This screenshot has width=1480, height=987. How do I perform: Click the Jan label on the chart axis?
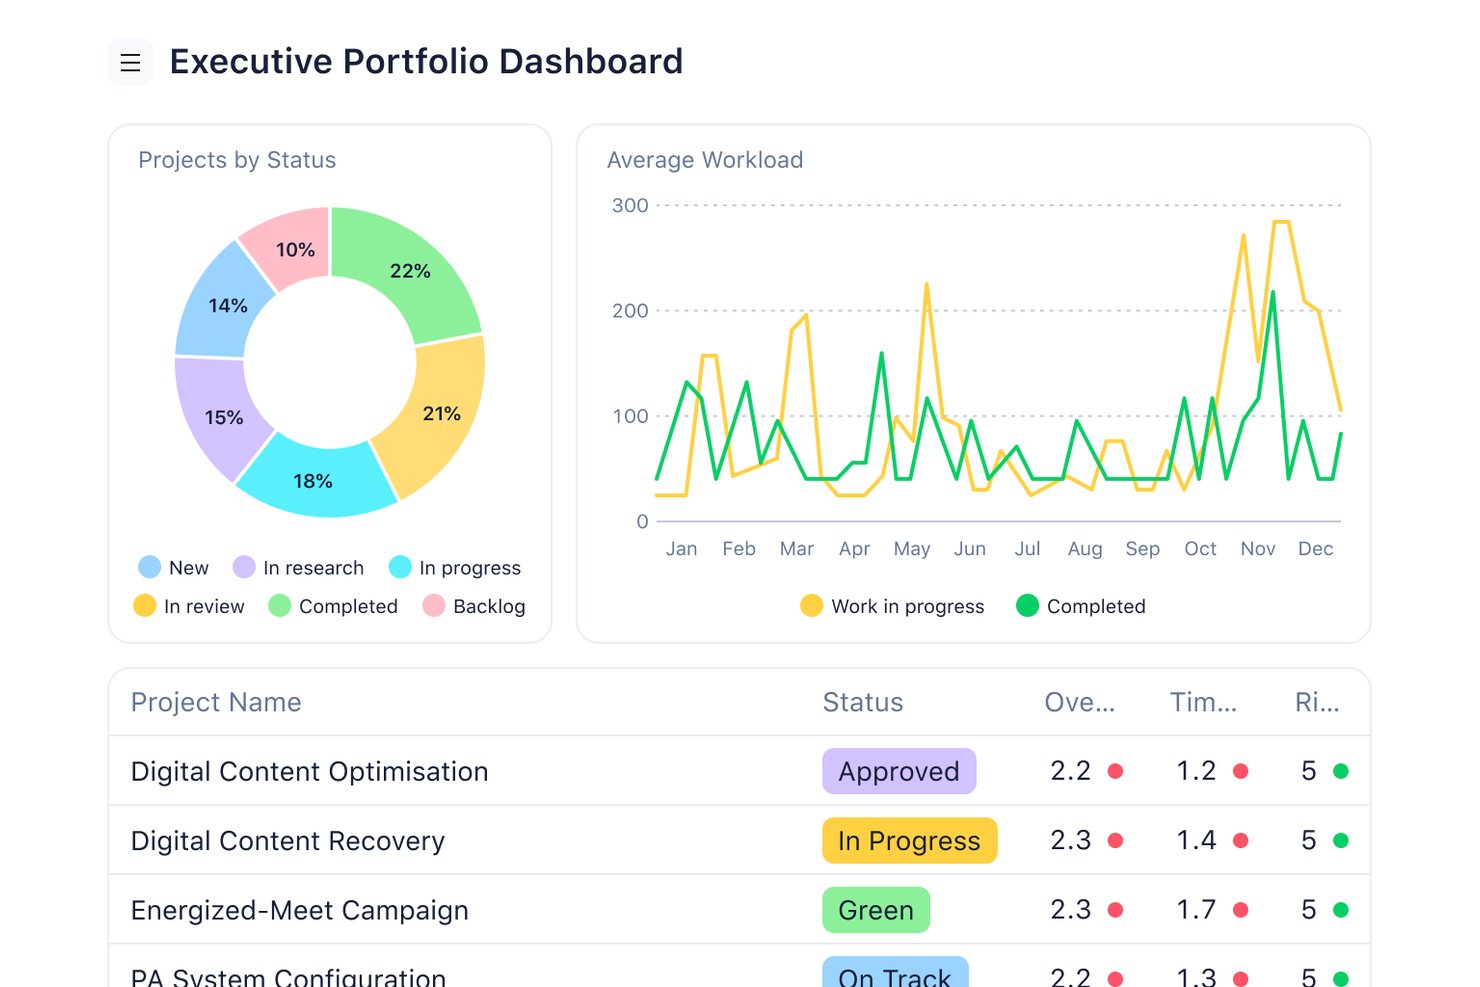(681, 549)
